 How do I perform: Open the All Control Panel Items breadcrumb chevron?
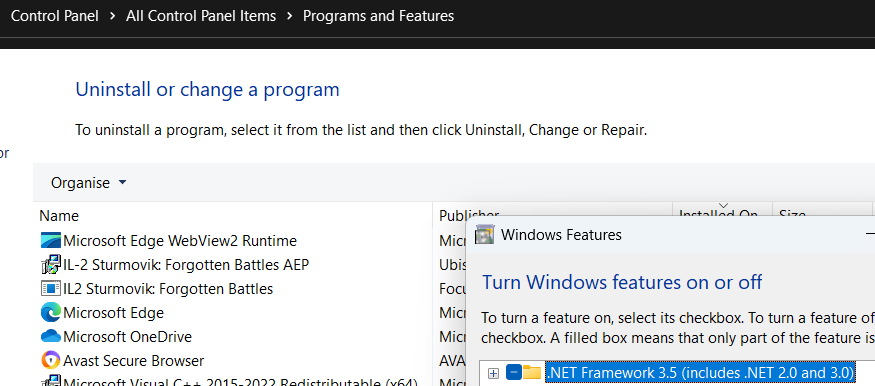pos(289,16)
